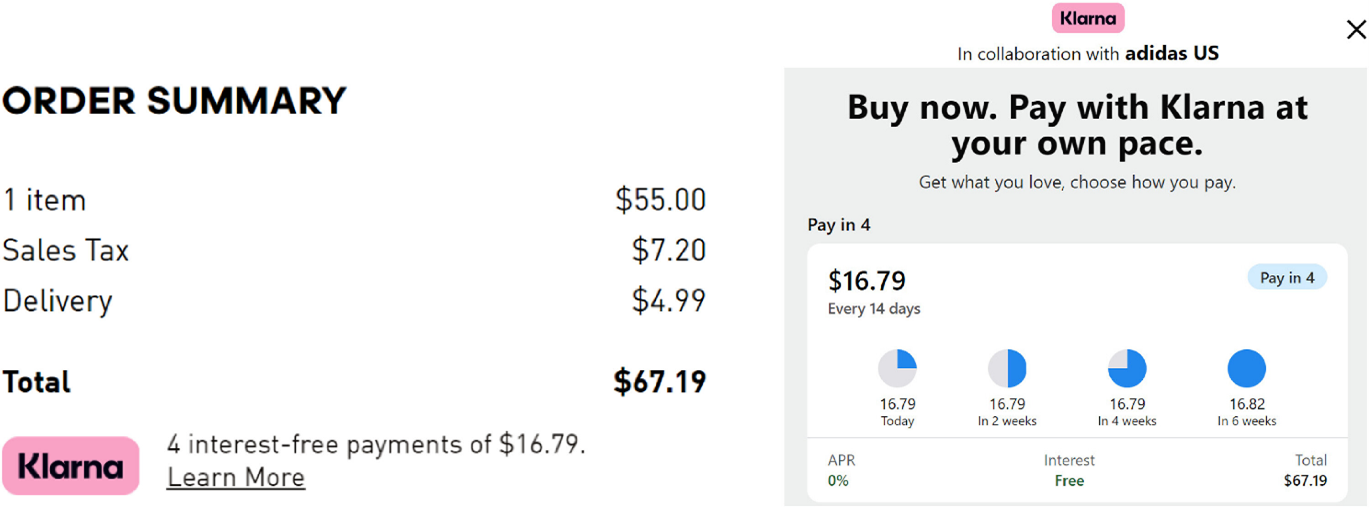This screenshot has height=508, width=1369.
Task: Close the Klarna popup with the X
Action: (1355, 30)
